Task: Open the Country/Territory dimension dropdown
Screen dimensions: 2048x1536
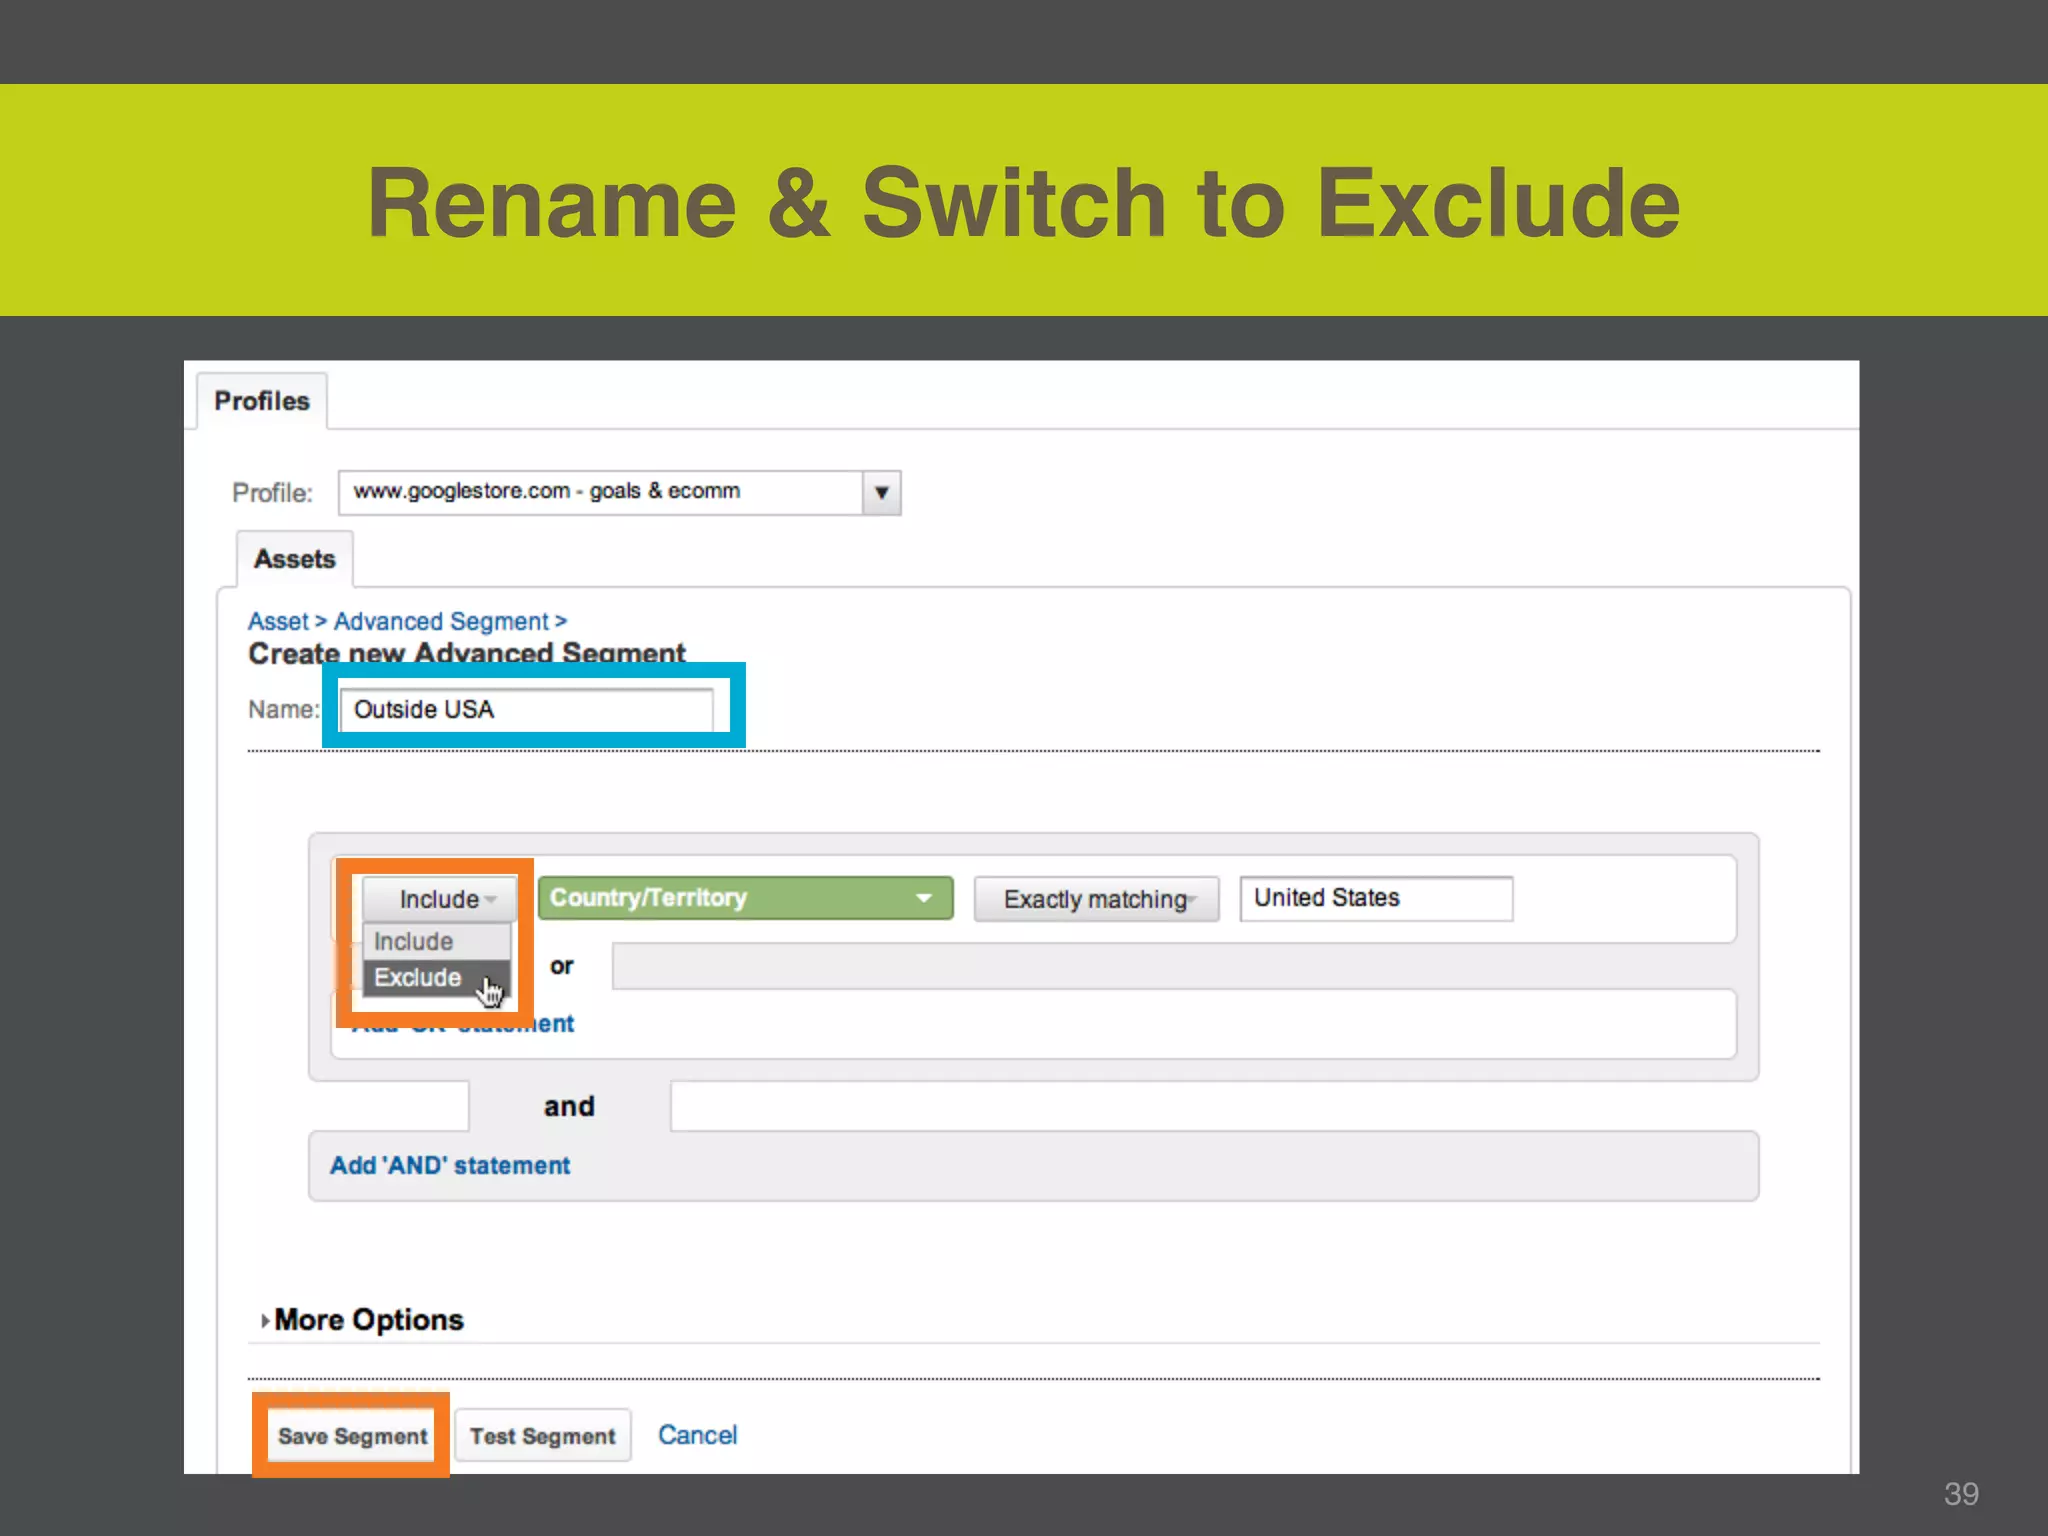Action: (745, 898)
